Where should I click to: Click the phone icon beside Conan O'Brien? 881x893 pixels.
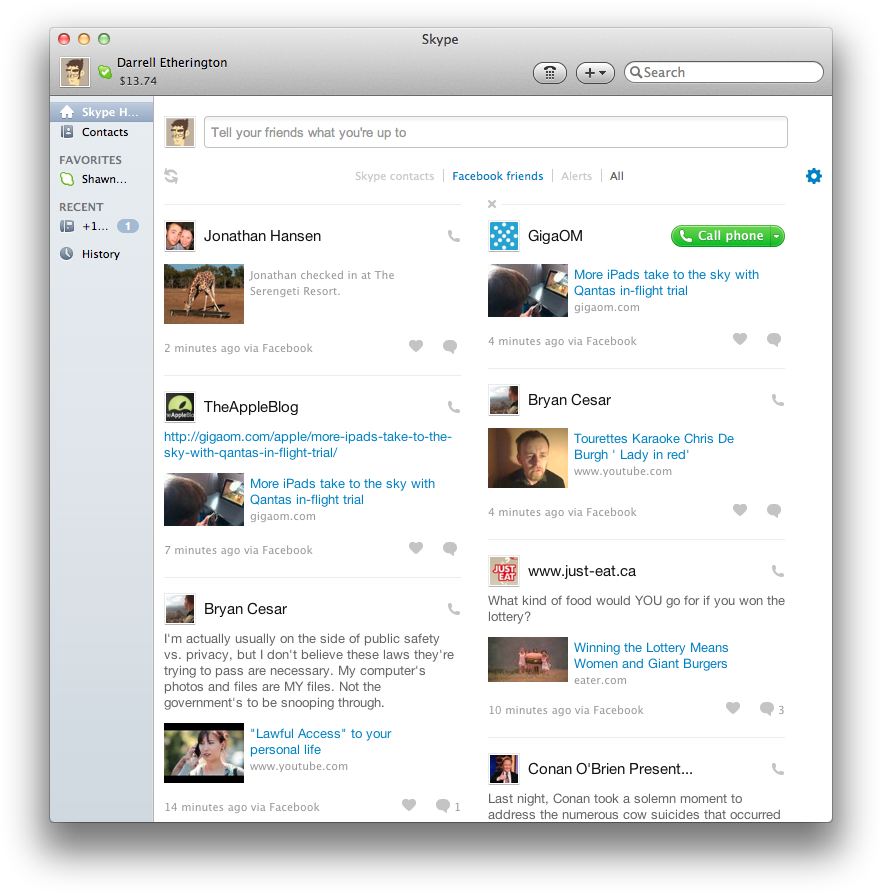778,769
